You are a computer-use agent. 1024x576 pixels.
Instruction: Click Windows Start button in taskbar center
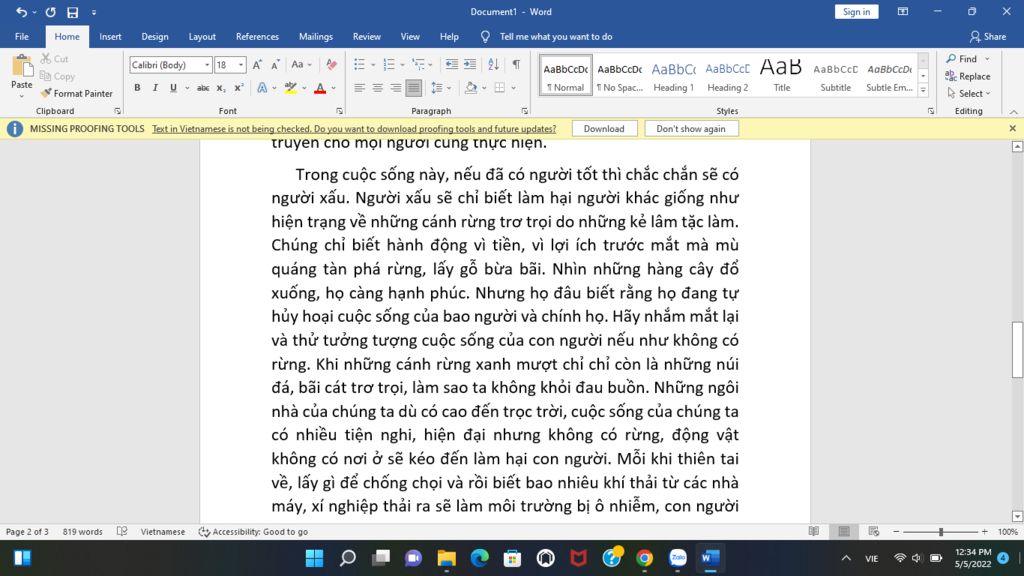pos(314,558)
